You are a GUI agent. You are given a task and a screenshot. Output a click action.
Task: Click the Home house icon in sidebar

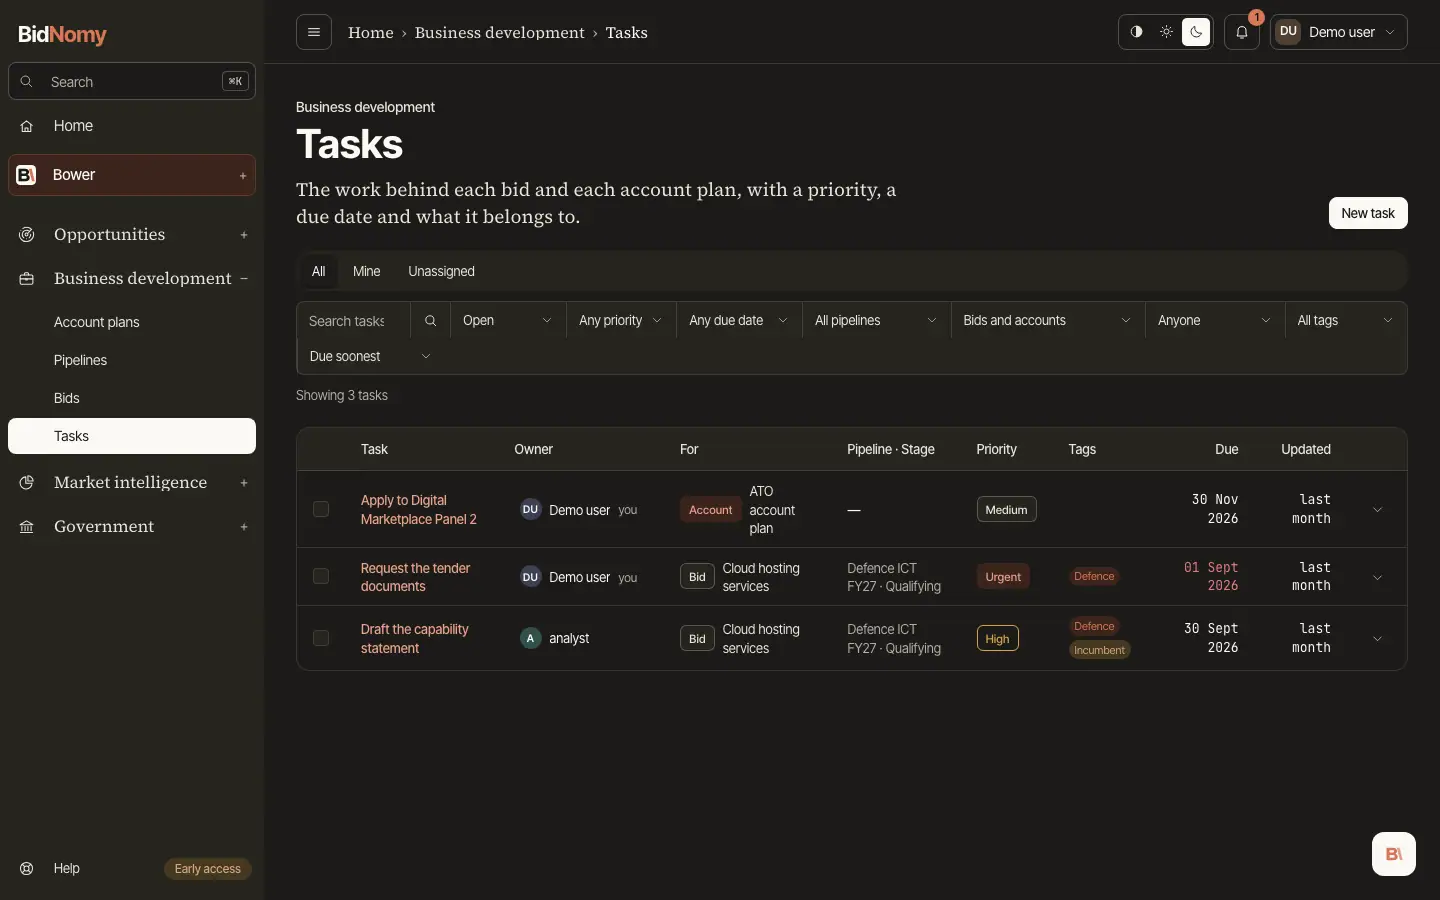(x=27, y=126)
